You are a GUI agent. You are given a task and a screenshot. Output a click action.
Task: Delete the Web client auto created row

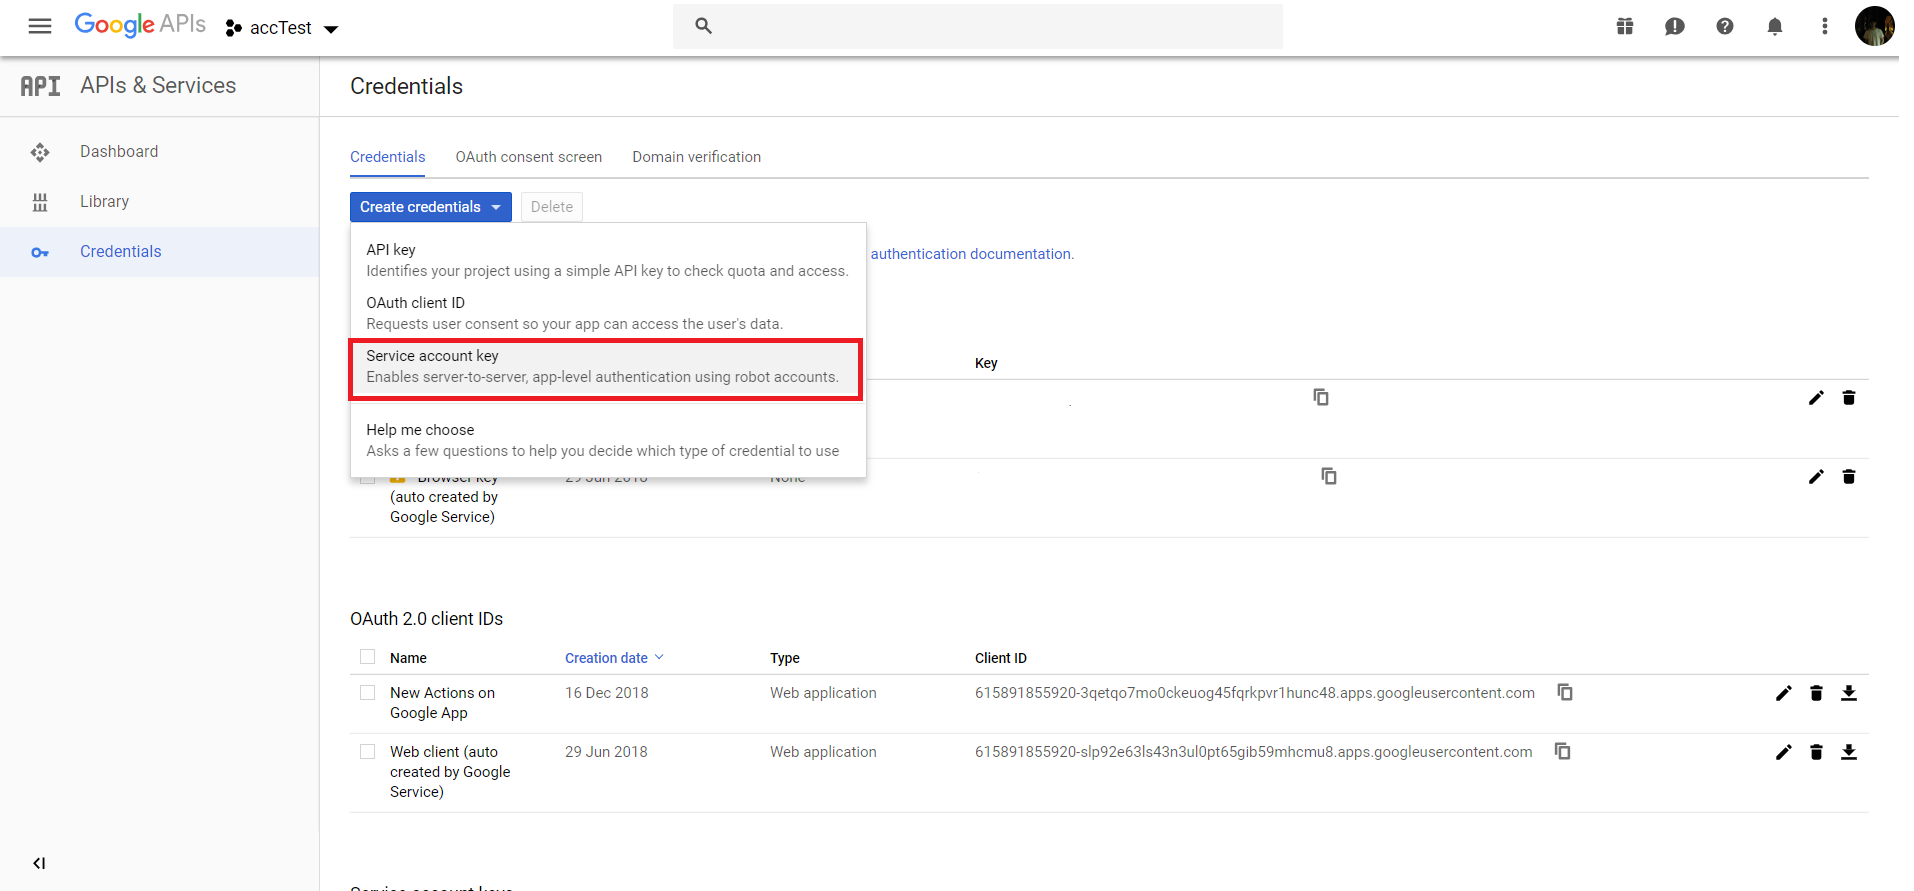(x=1816, y=752)
